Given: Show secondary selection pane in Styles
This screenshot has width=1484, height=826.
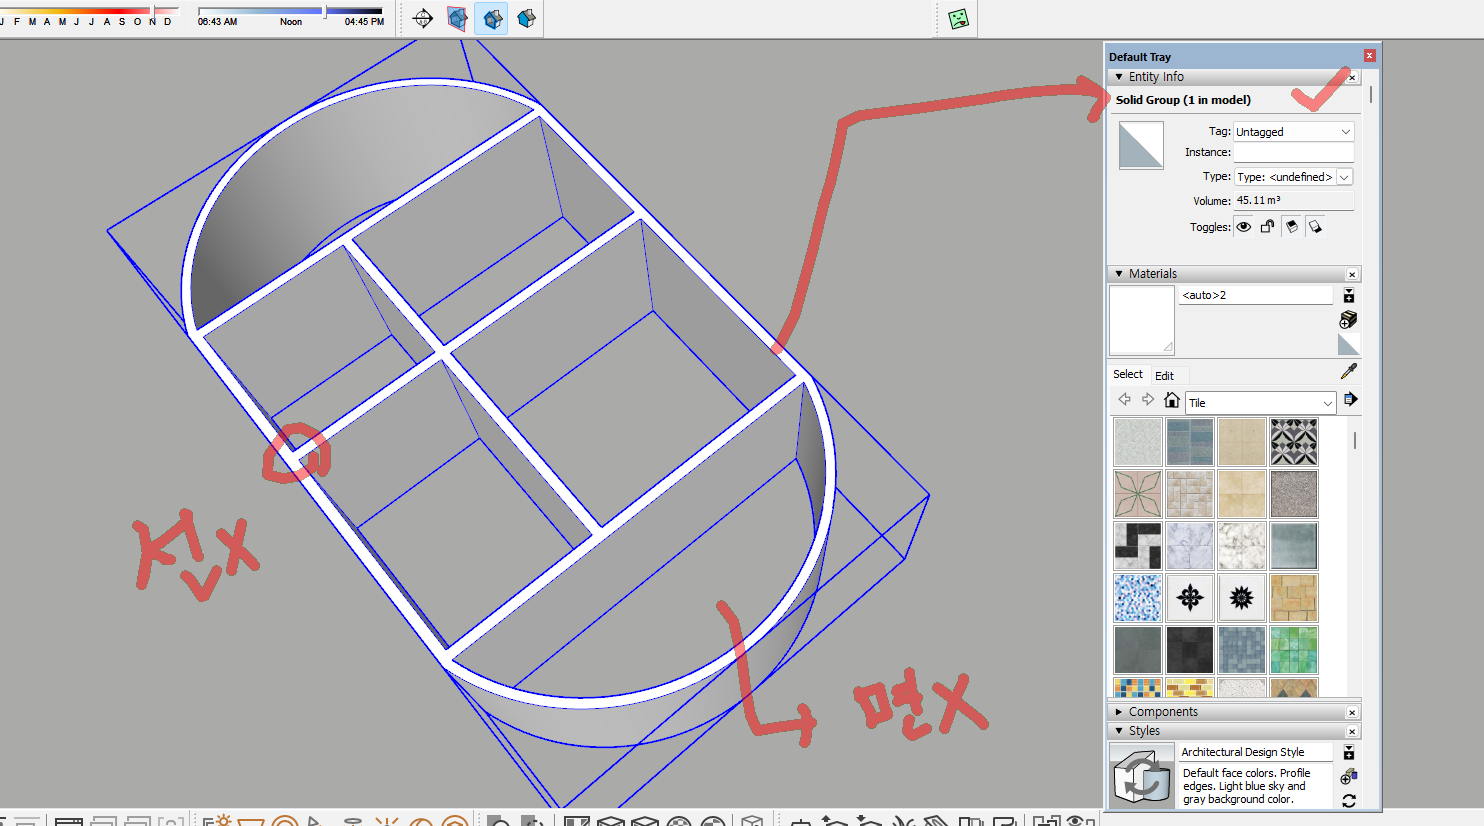Looking at the screenshot, I should 1348,752.
